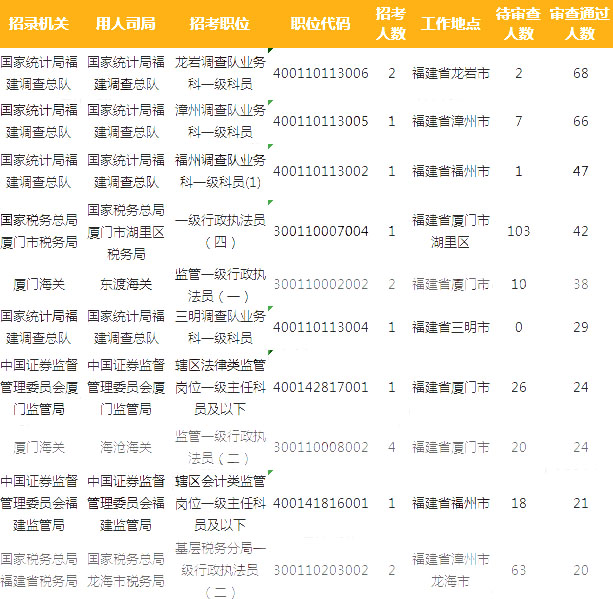Screen dimensions: 613x599
Task: Select the 海沧海关 department cell
Action: 125,447
